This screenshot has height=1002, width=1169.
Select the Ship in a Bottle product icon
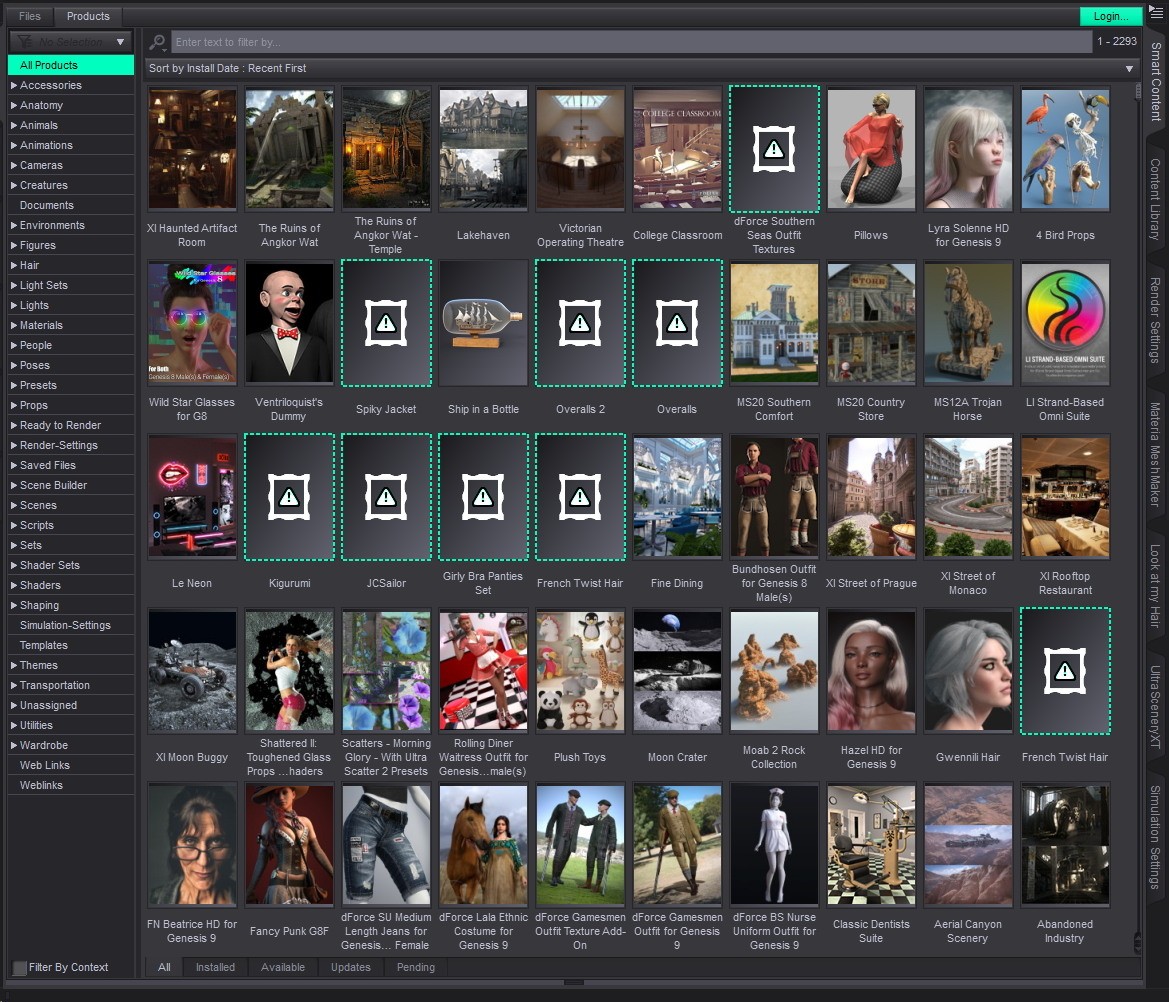483,323
